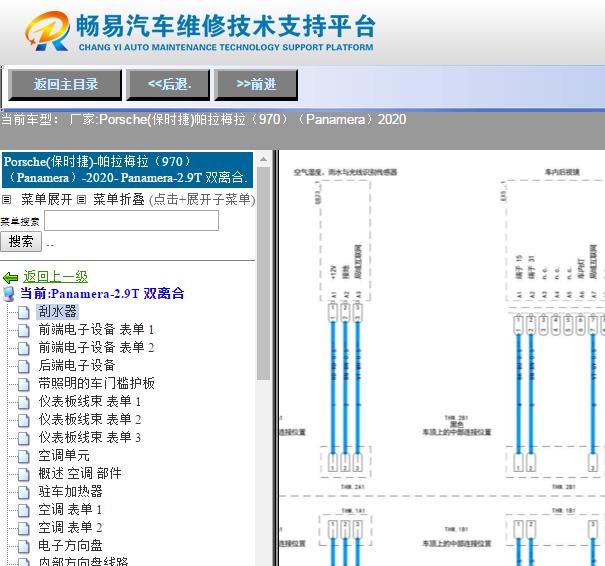Screen dimensions: 605x566
Task: Click the 车内后视镜 label in diagram
Action: point(562,172)
